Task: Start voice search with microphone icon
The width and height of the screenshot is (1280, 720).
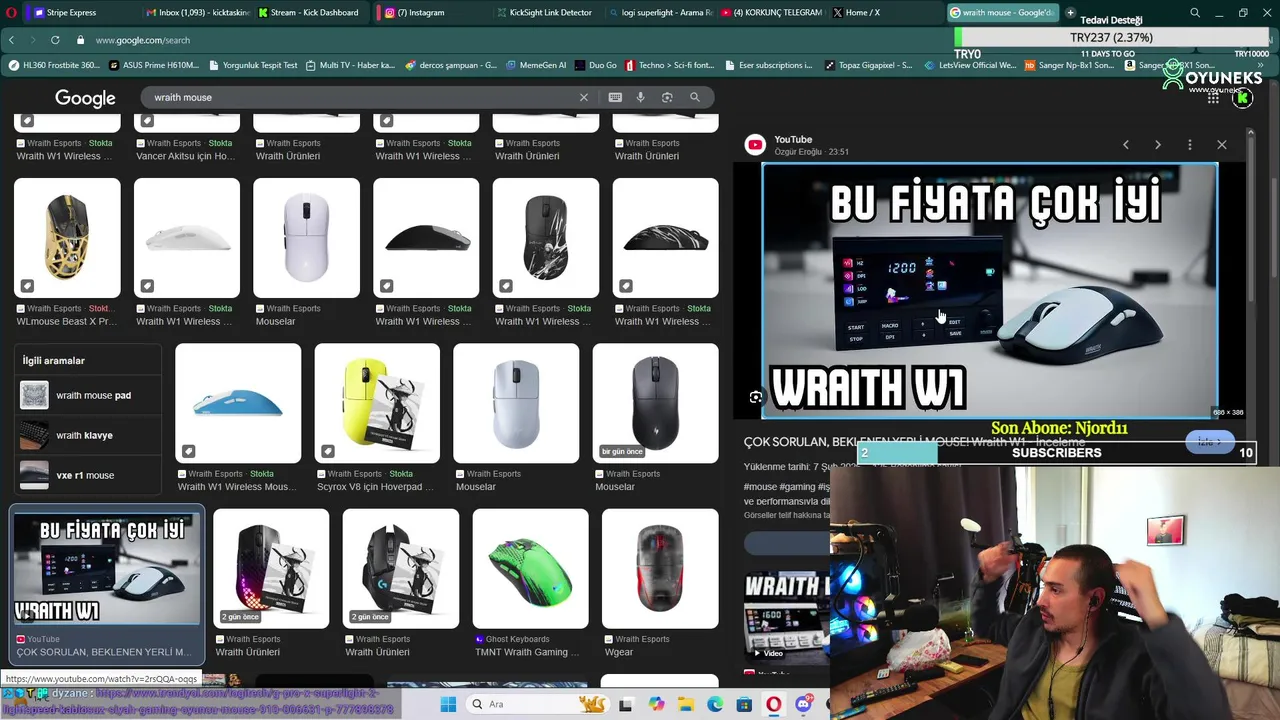Action: pyautogui.click(x=641, y=97)
